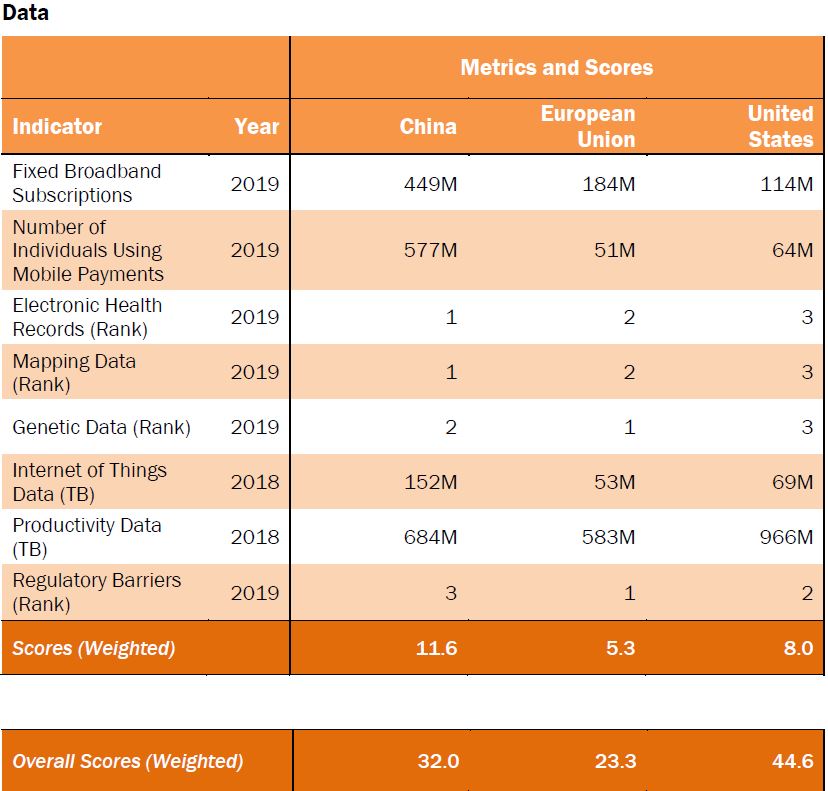Click the United States' 114M broadband value
The image size is (828, 791).
tap(787, 184)
